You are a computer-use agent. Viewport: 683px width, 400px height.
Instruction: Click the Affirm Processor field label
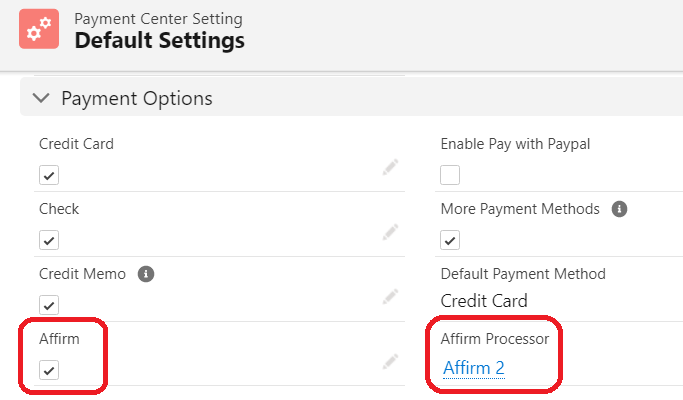click(495, 339)
